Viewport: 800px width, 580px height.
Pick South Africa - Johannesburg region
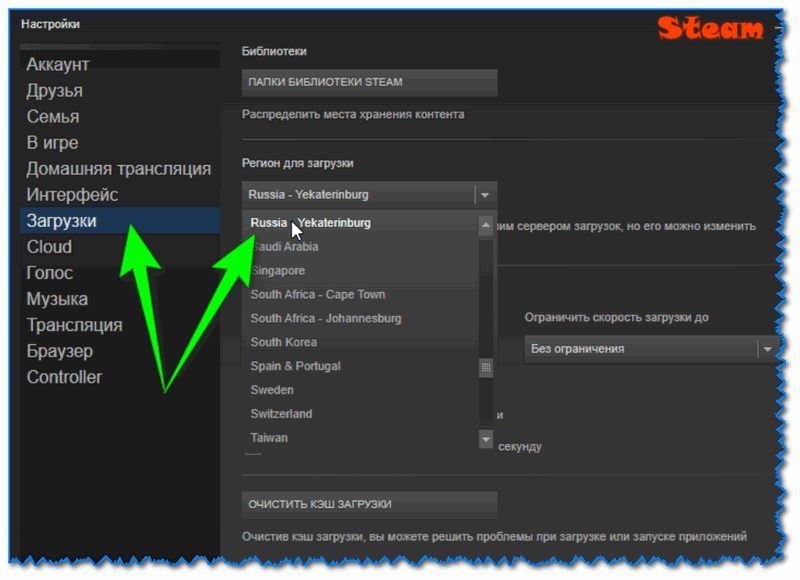[x=360, y=318]
